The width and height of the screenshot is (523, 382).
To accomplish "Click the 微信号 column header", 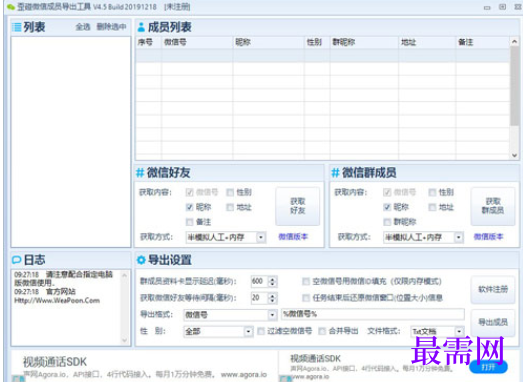I will coord(197,42).
